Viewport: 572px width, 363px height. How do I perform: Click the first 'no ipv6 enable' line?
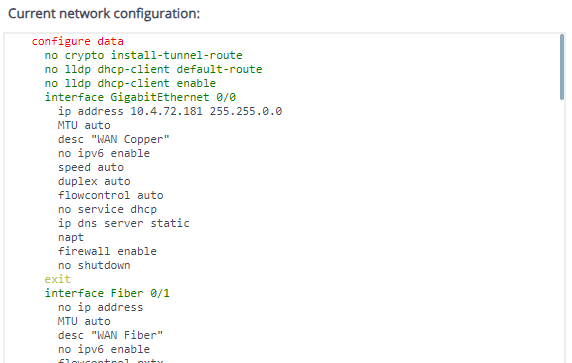[x=104, y=153]
